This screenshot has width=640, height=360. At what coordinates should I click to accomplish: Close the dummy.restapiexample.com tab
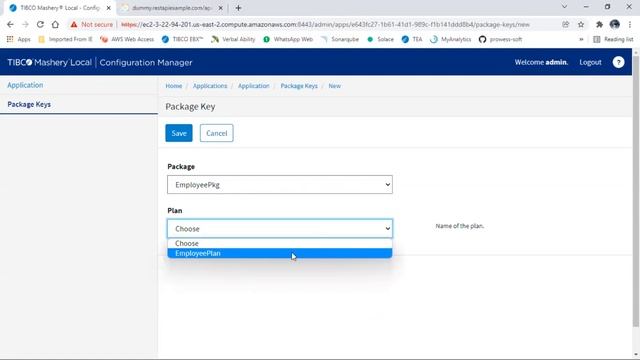pyautogui.click(x=220, y=8)
